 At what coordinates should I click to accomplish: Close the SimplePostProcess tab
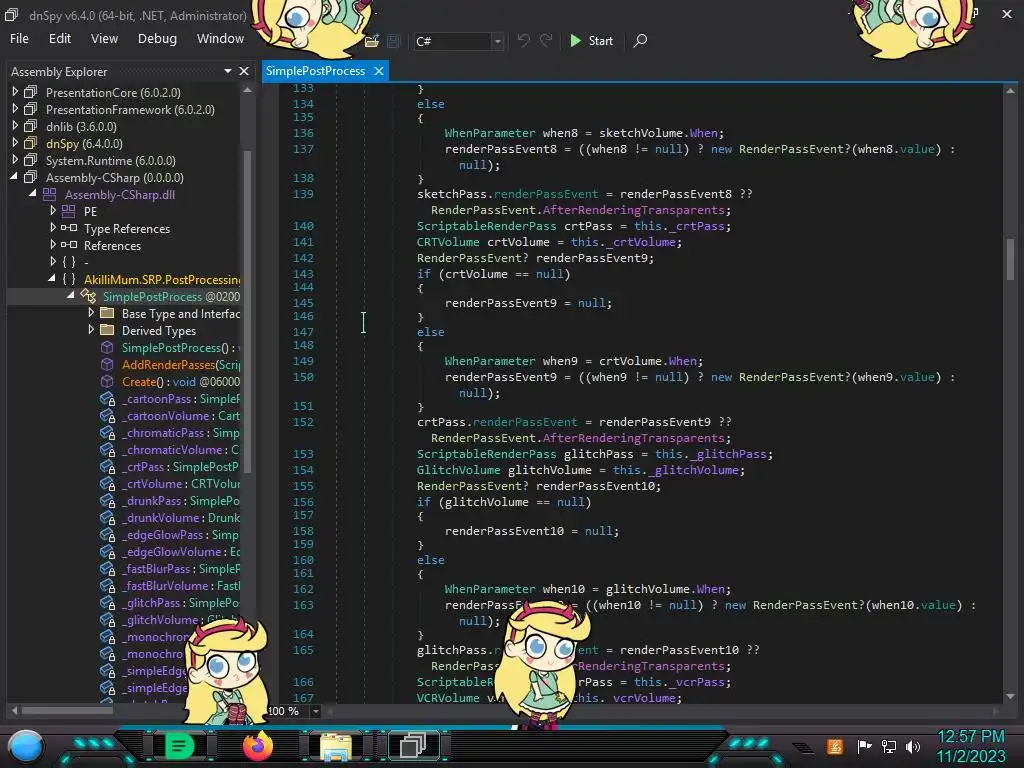[x=379, y=71]
